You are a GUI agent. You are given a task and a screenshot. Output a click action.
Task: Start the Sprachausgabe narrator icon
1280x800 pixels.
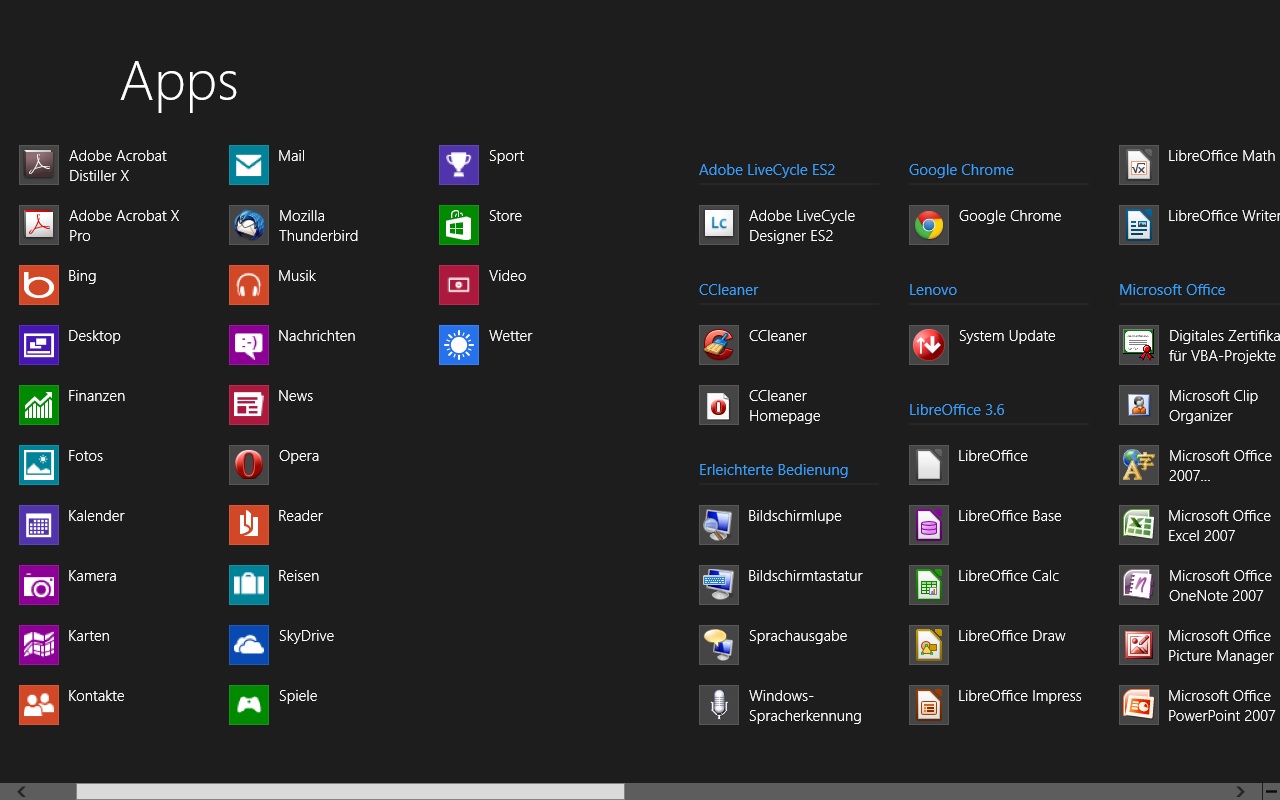tap(719, 645)
